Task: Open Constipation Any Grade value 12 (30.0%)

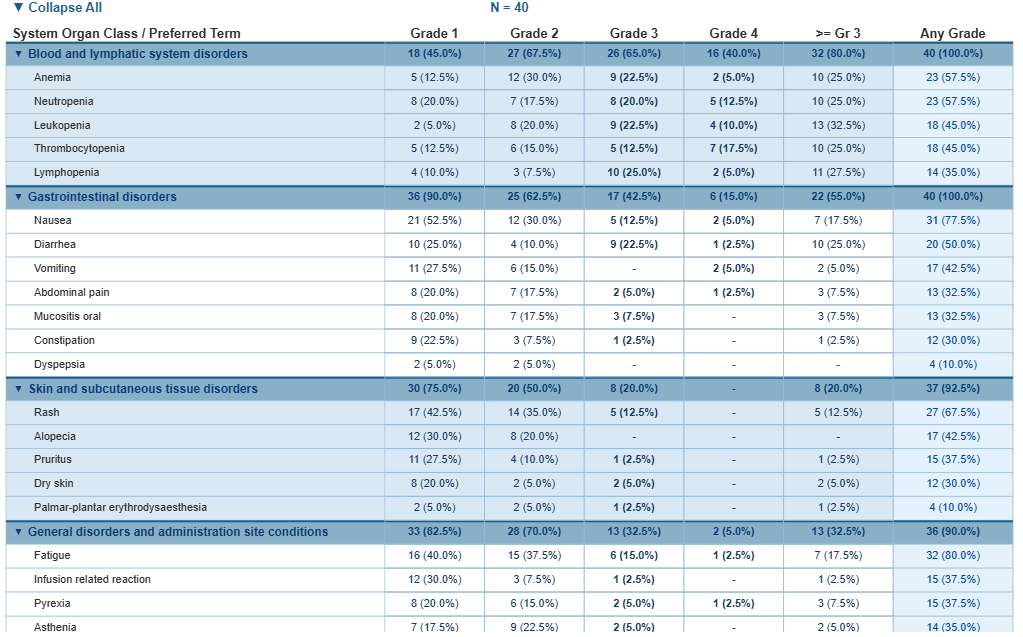Action: click(x=953, y=341)
